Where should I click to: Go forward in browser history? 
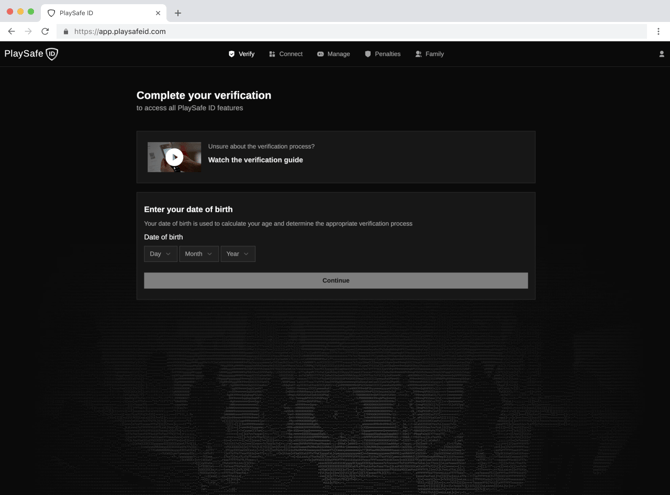[28, 32]
